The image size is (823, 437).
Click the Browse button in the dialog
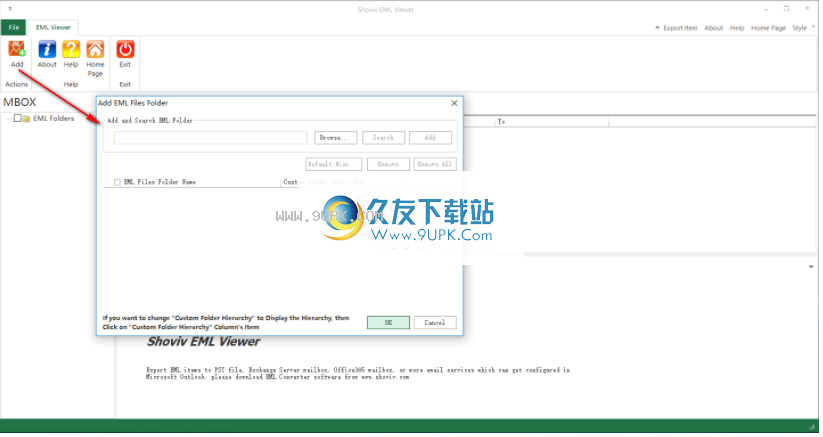(335, 137)
